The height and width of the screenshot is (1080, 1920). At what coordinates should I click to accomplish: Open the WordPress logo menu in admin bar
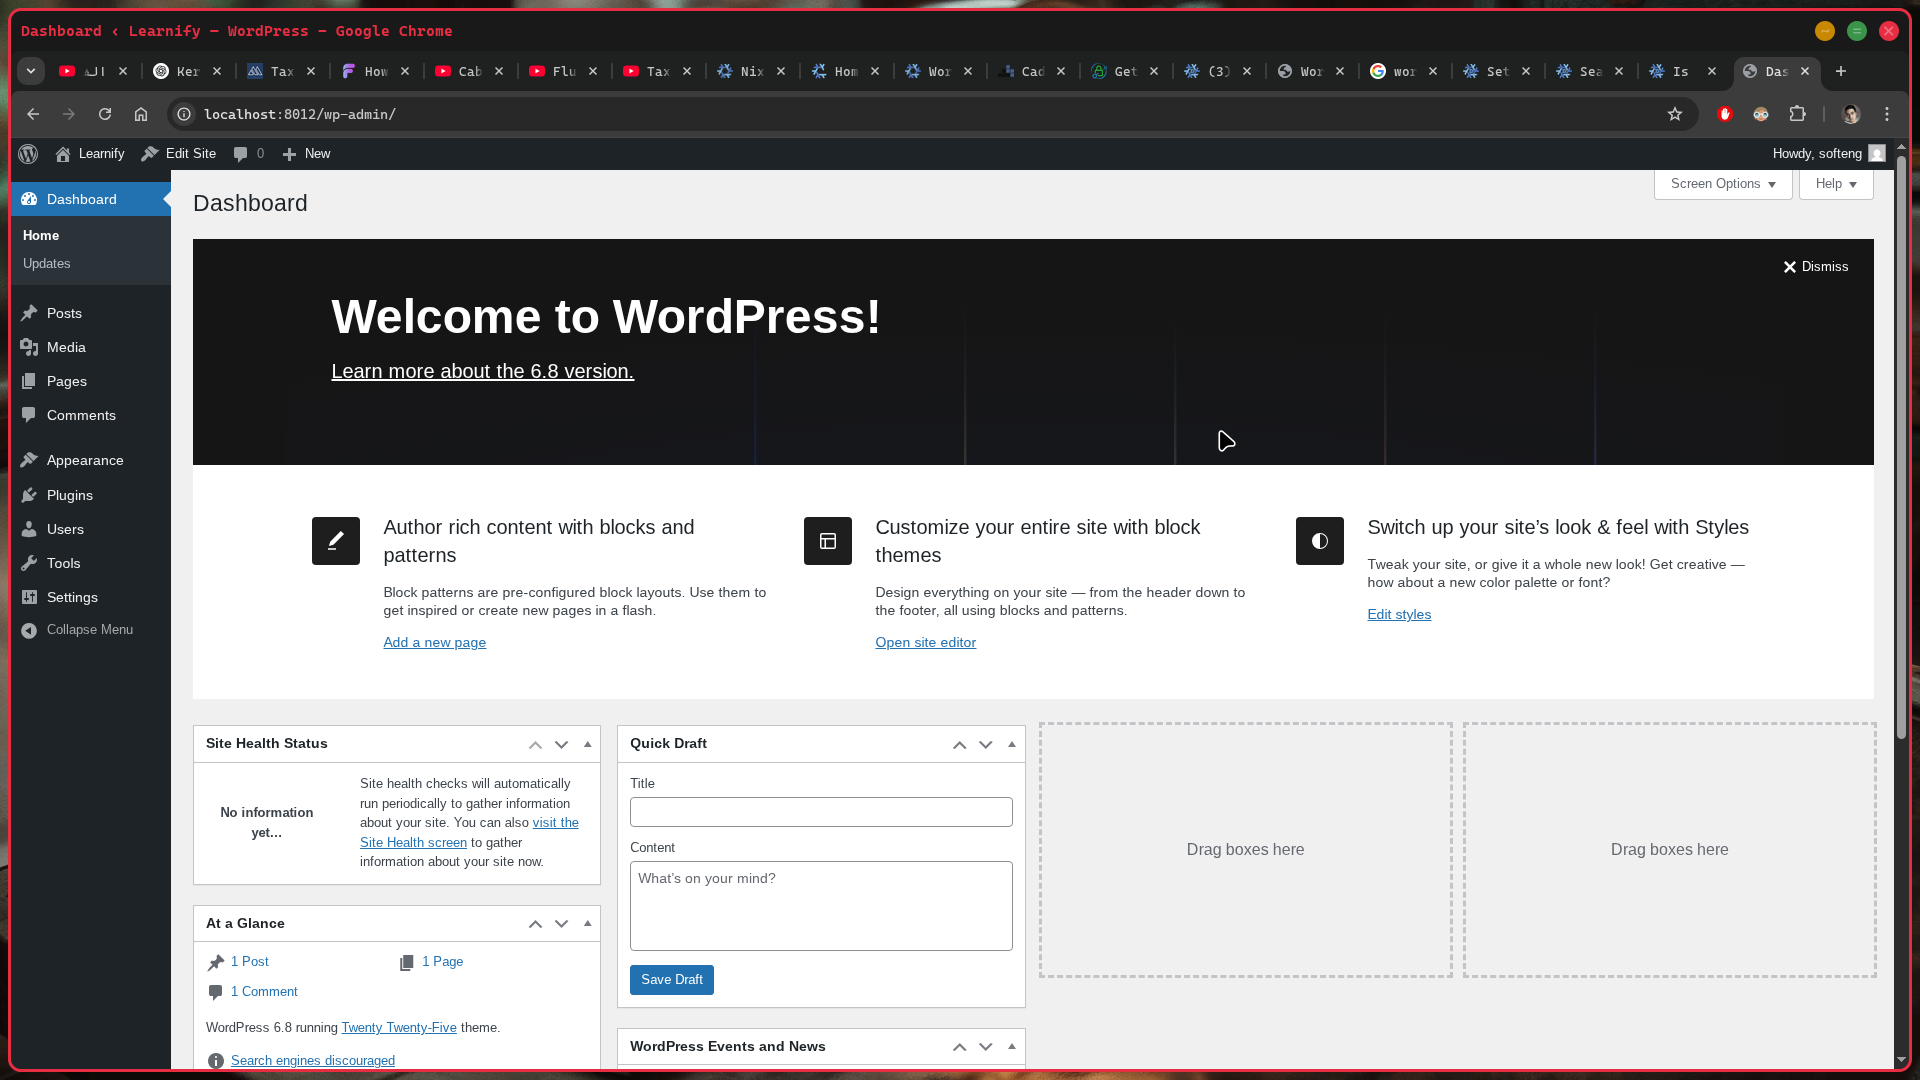tap(27, 153)
